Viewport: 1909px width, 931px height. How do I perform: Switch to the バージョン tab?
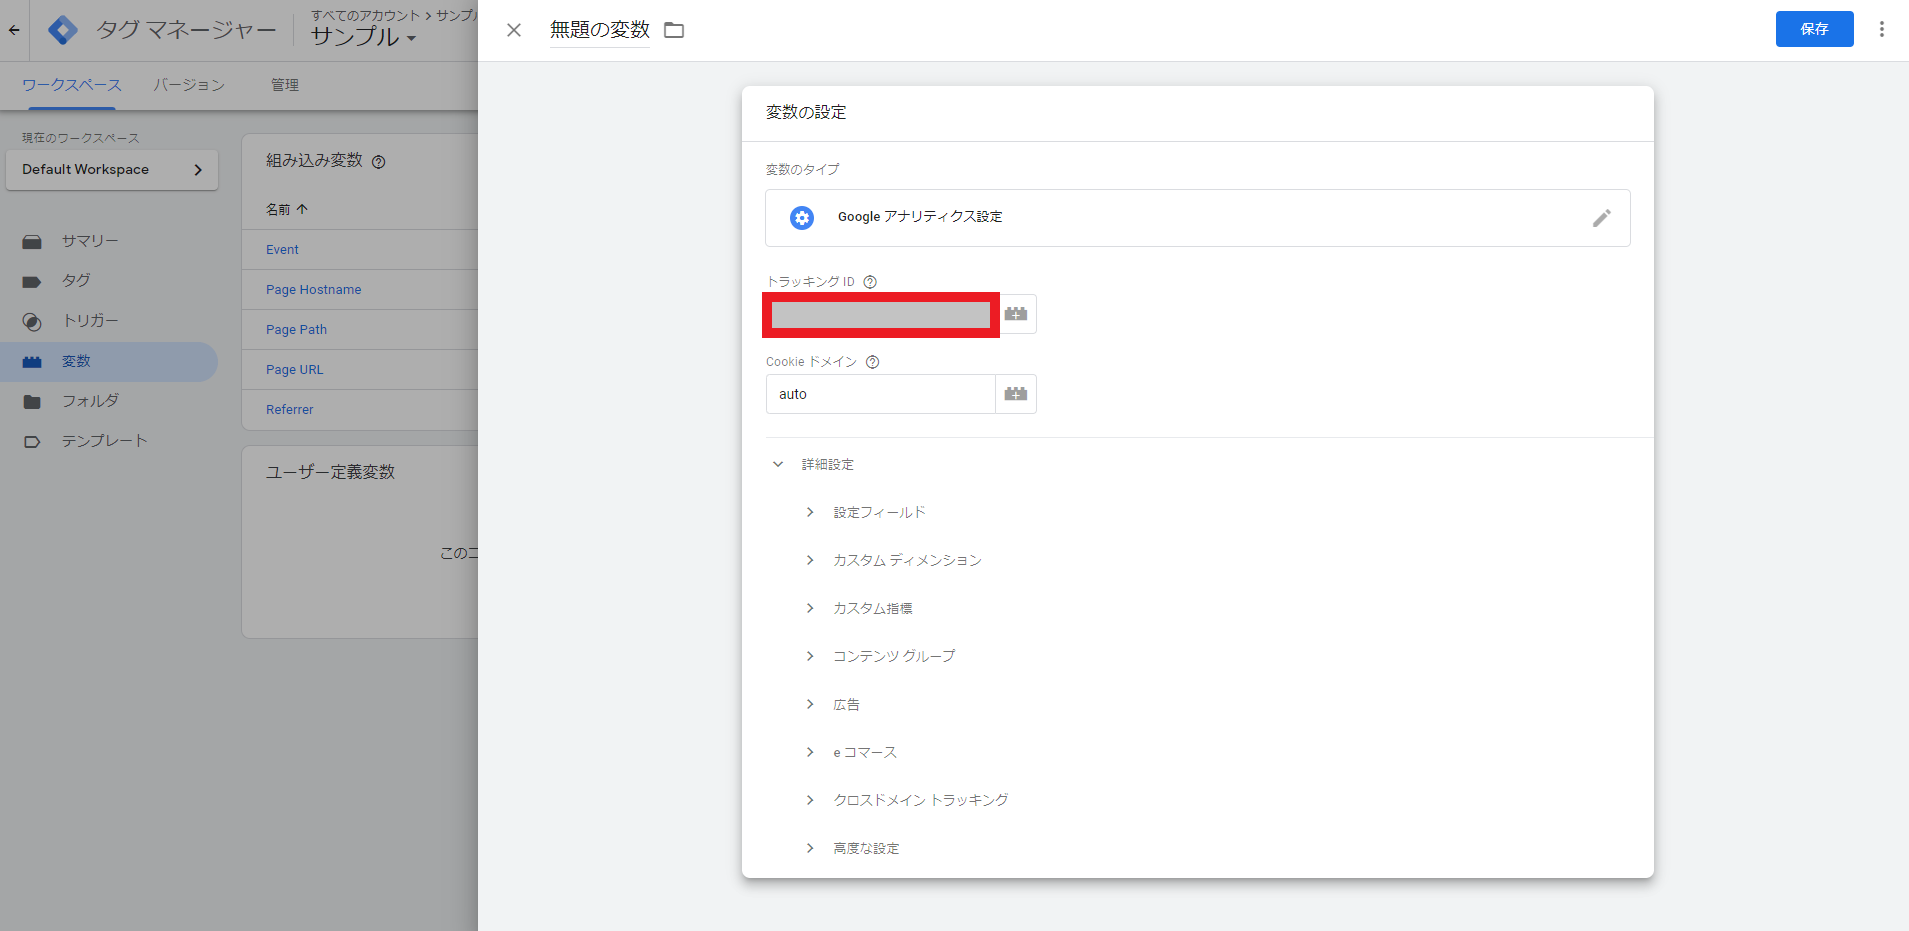[x=189, y=85]
